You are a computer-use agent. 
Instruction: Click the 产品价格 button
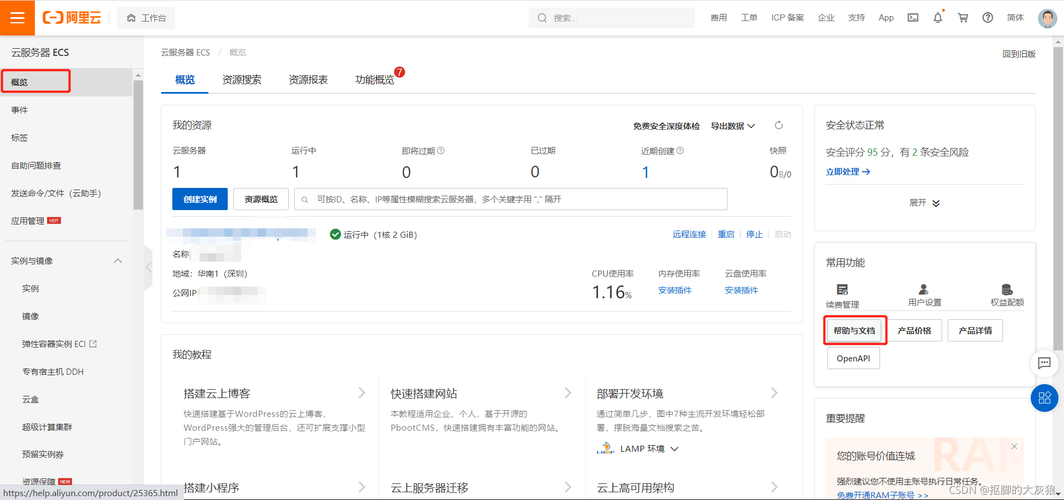(x=915, y=331)
